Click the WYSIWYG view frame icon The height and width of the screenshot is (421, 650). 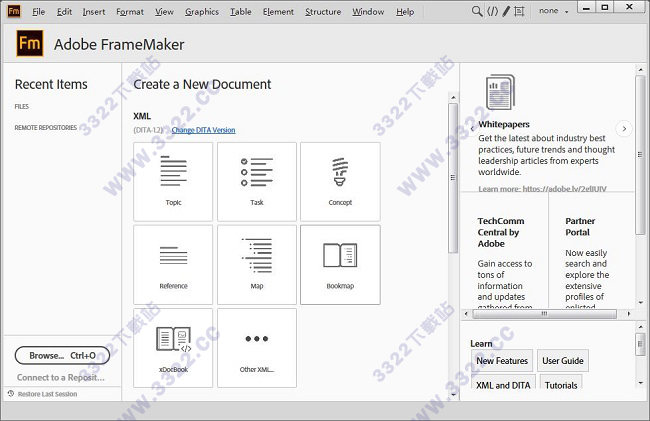click(x=519, y=11)
